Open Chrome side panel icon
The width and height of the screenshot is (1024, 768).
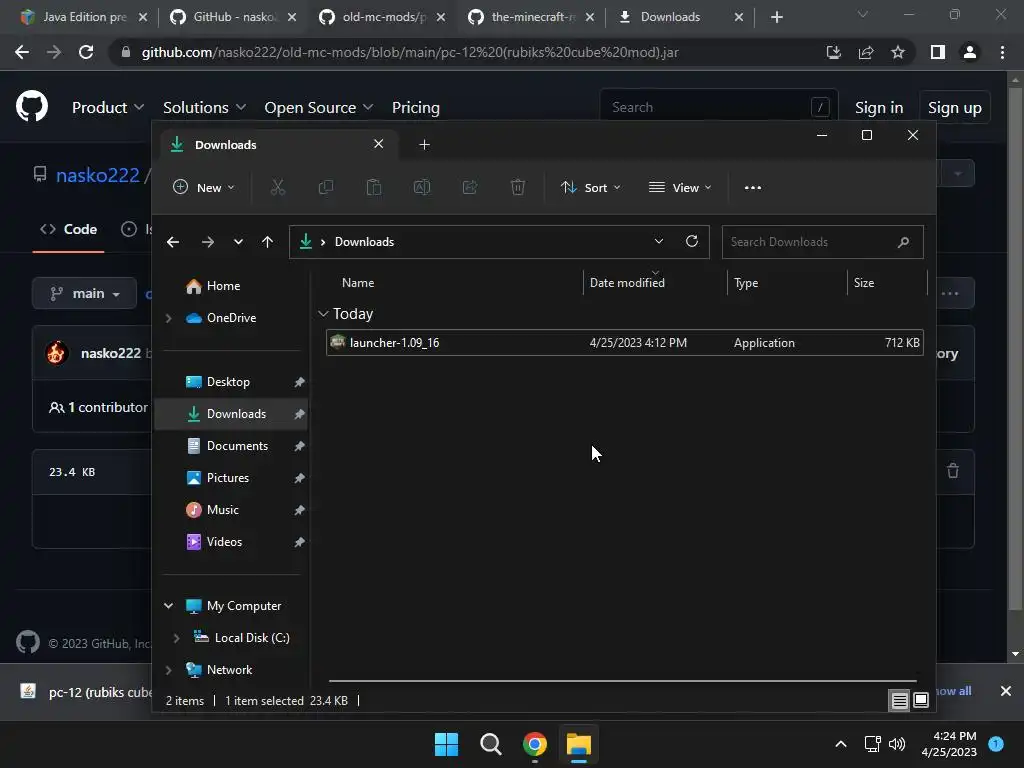pyautogui.click(x=938, y=52)
